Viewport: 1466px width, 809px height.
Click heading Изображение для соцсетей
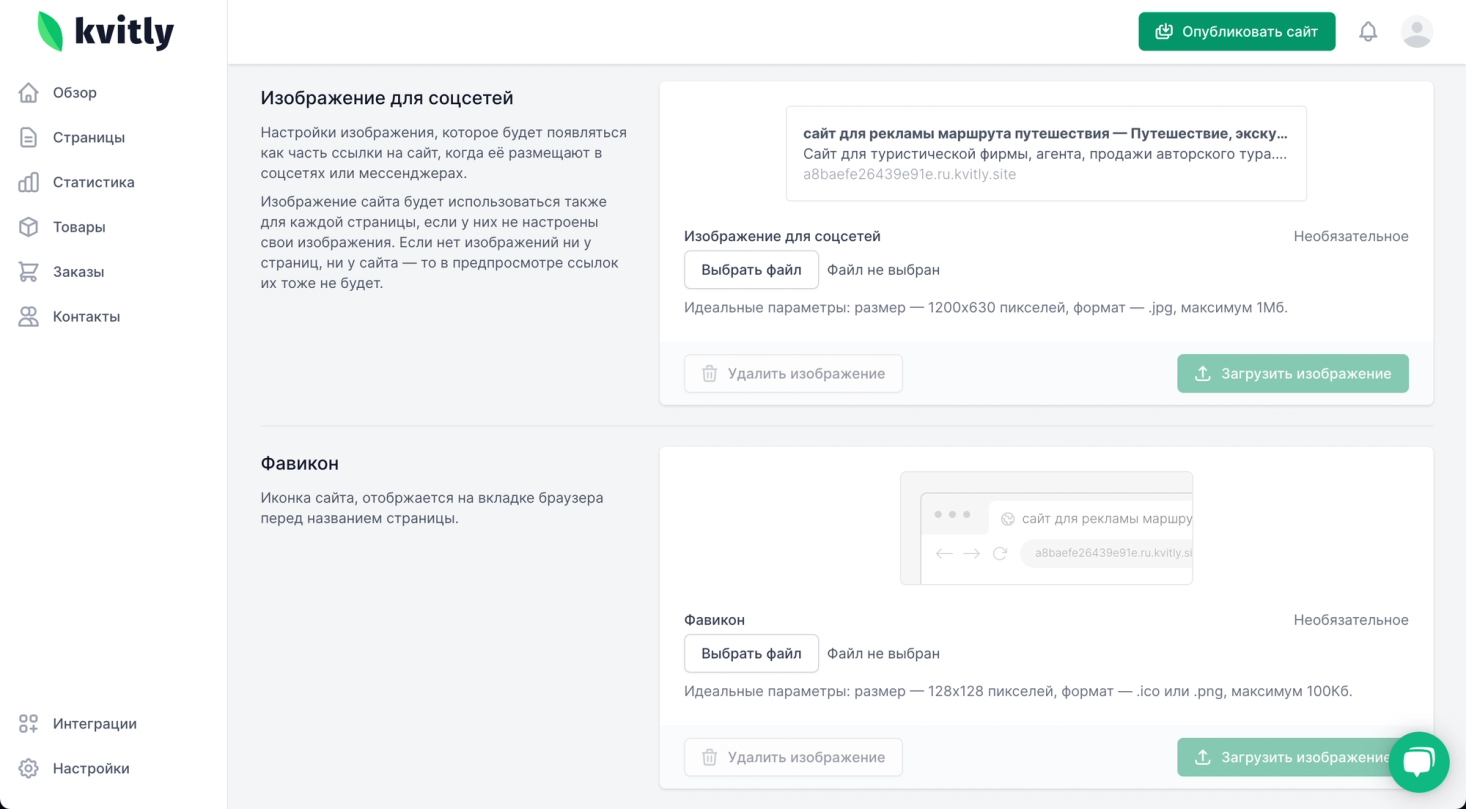click(x=387, y=98)
